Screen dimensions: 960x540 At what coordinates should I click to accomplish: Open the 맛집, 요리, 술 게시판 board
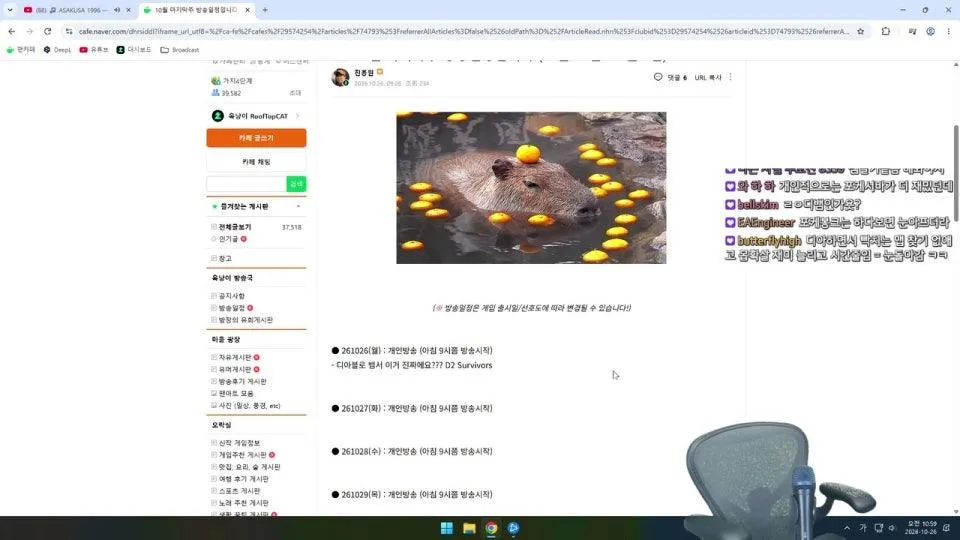(249, 467)
